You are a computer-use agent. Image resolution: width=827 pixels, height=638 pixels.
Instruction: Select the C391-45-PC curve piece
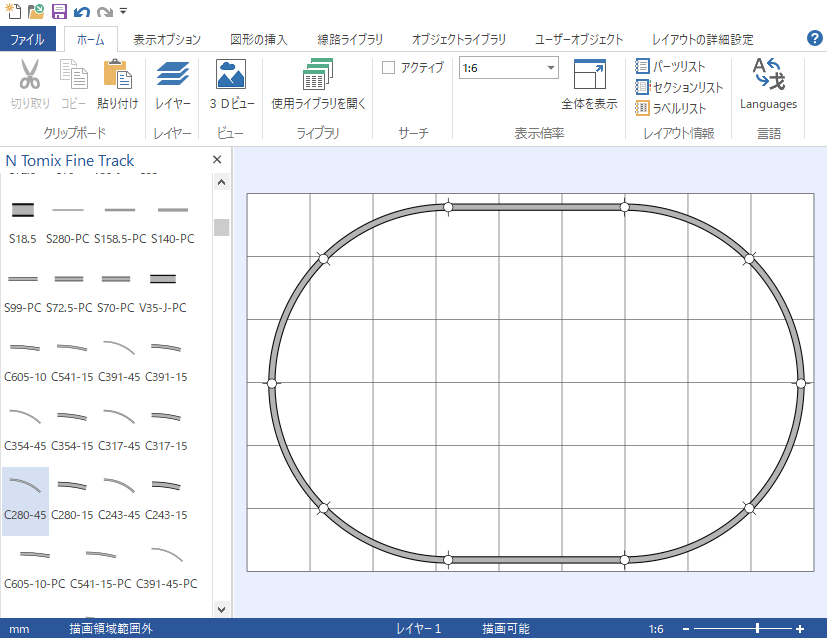tap(167, 567)
